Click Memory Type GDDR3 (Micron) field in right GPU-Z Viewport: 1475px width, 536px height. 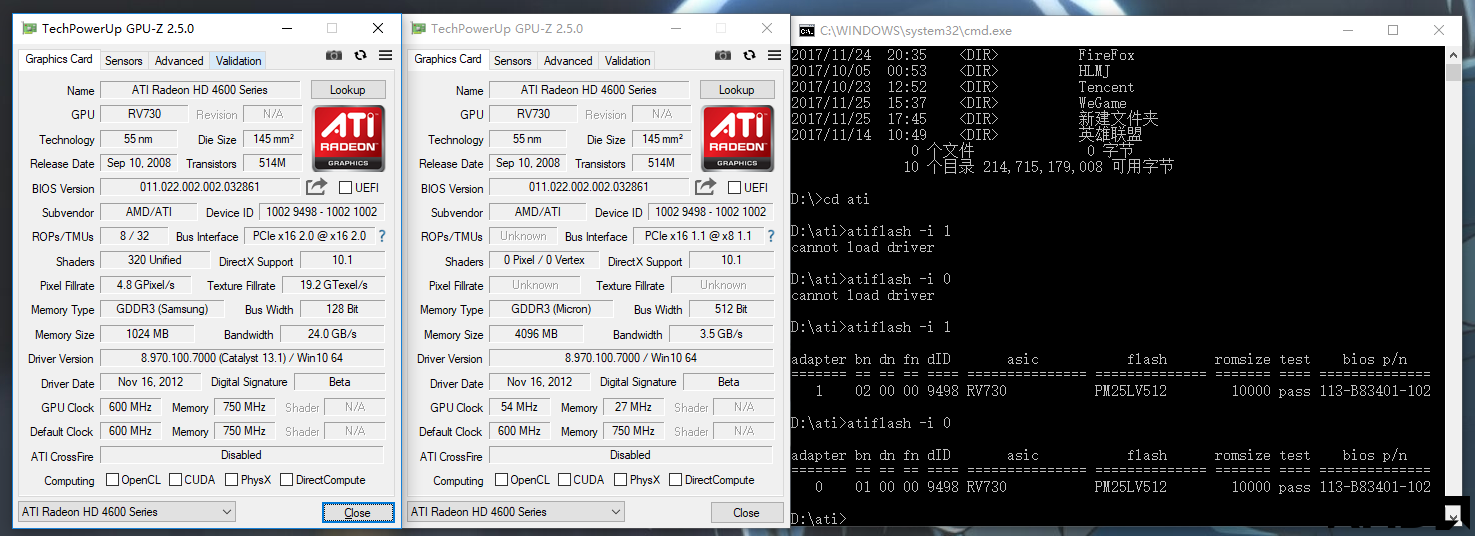pyautogui.click(x=551, y=309)
